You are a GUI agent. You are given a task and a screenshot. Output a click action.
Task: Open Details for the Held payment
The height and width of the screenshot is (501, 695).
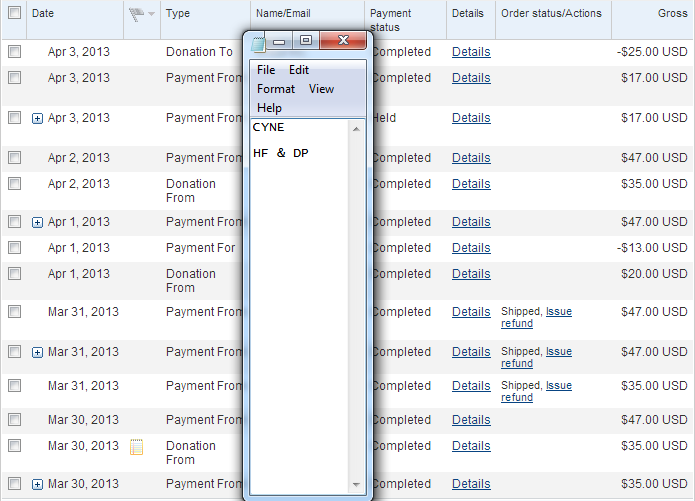tap(471, 118)
